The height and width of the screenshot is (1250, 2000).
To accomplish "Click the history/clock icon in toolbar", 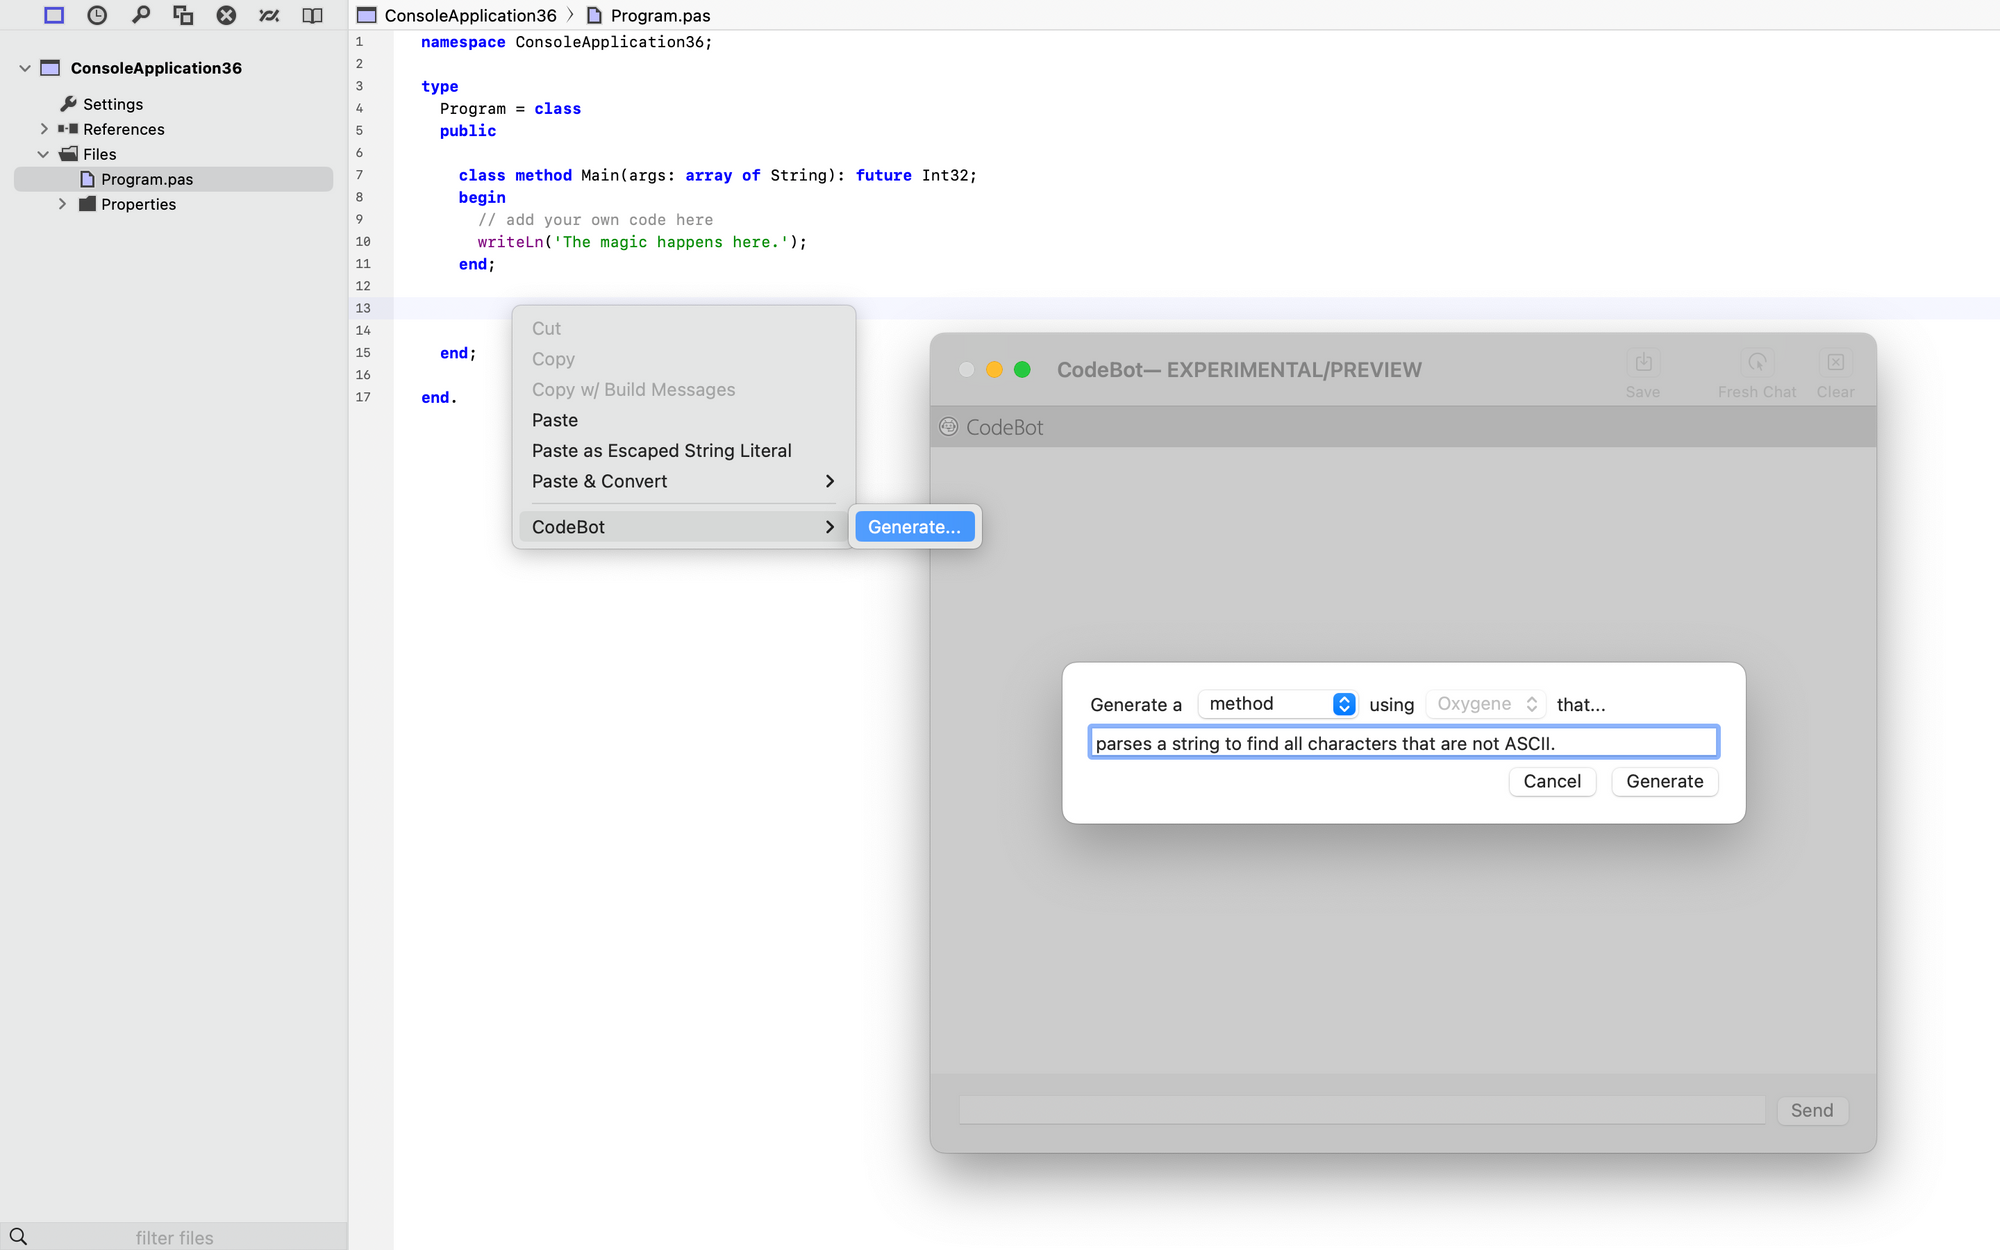I will click(96, 16).
